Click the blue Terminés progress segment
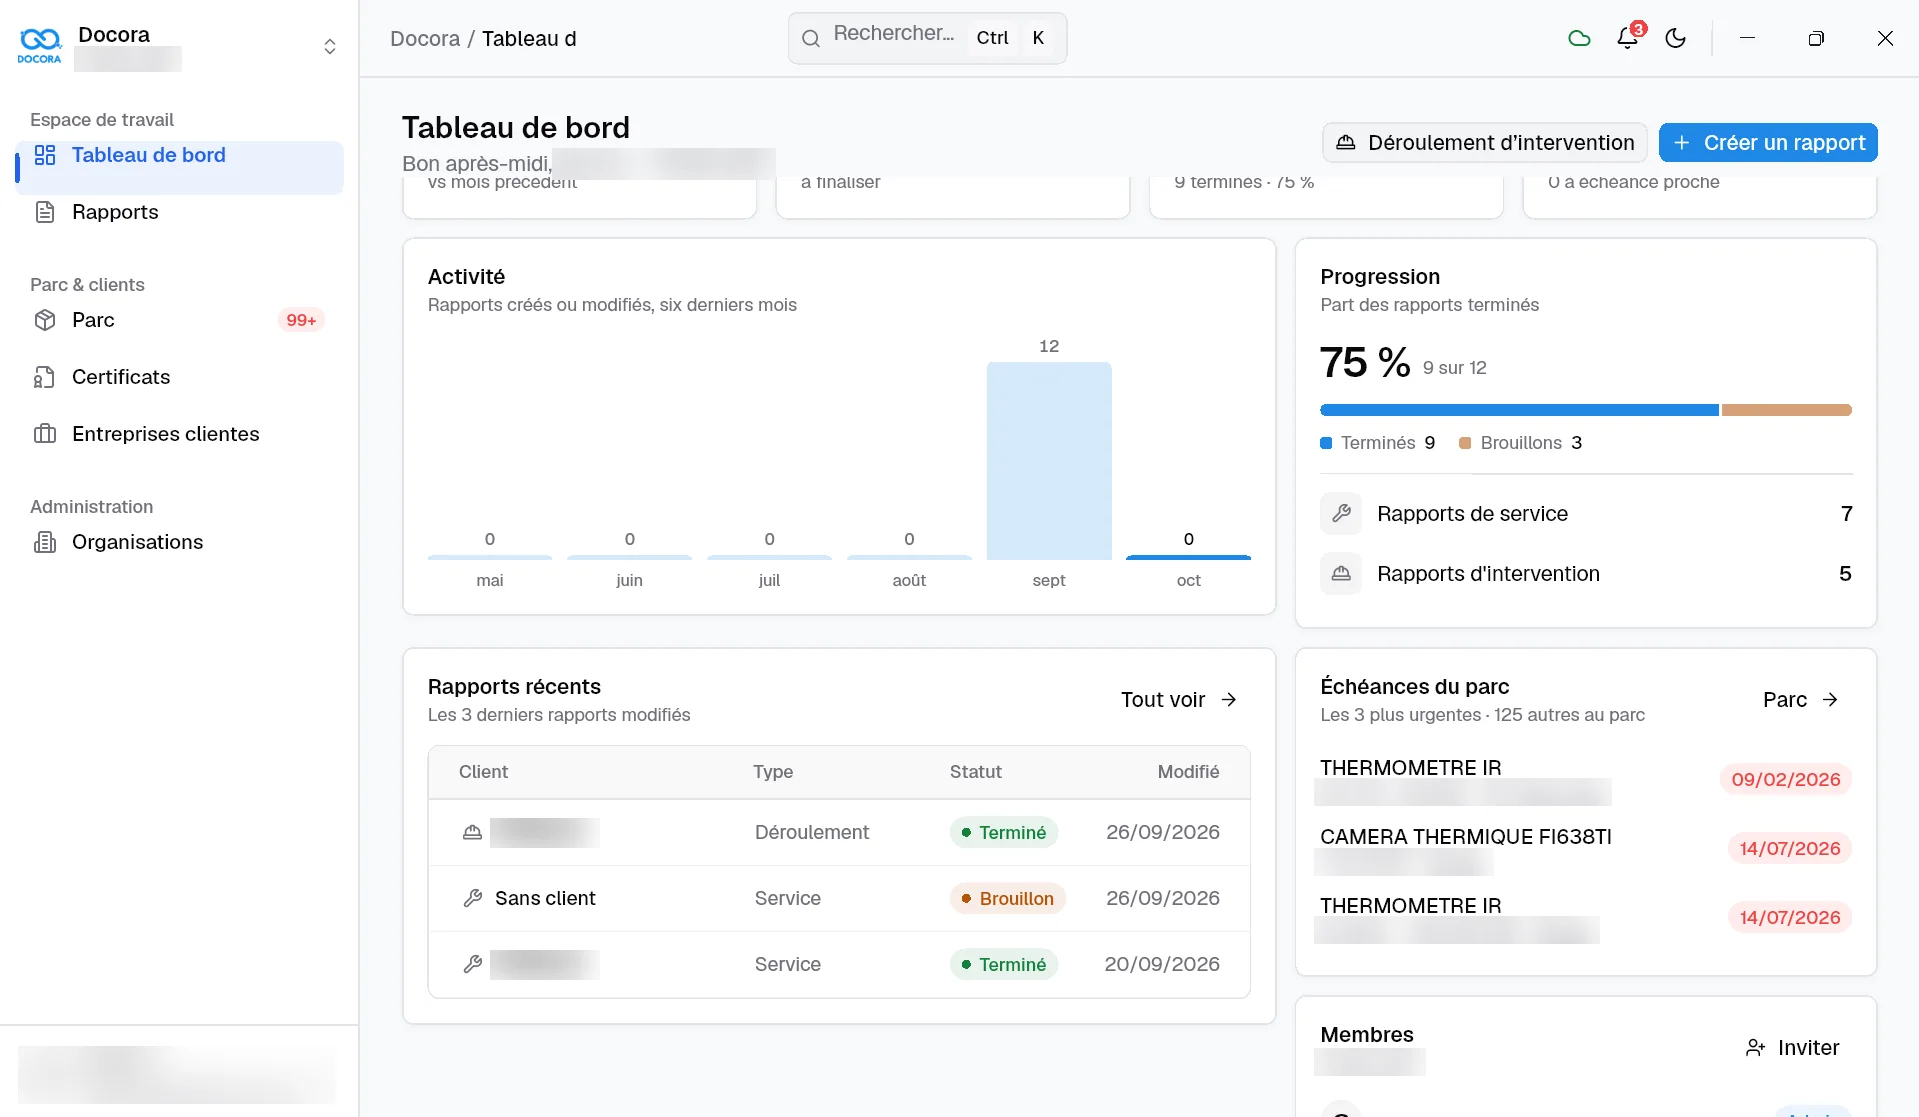Viewport: 1919px width, 1117px height. [x=1519, y=410]
